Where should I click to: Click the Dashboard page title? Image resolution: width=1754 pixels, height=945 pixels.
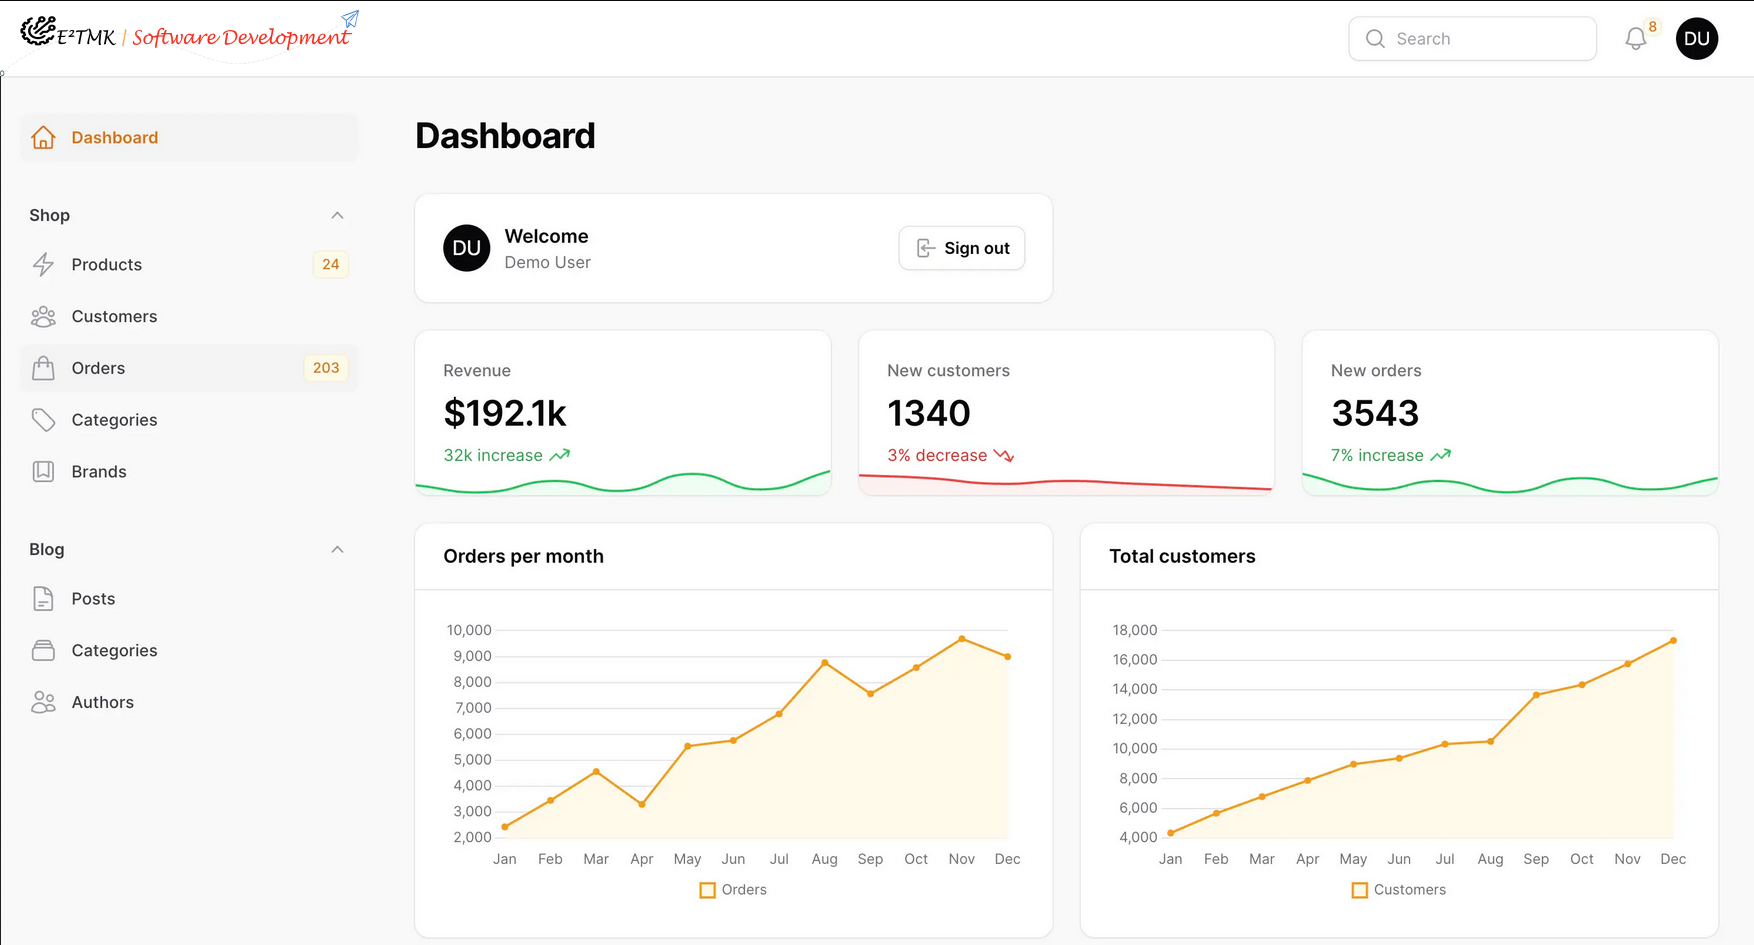[x=505, y=136]
